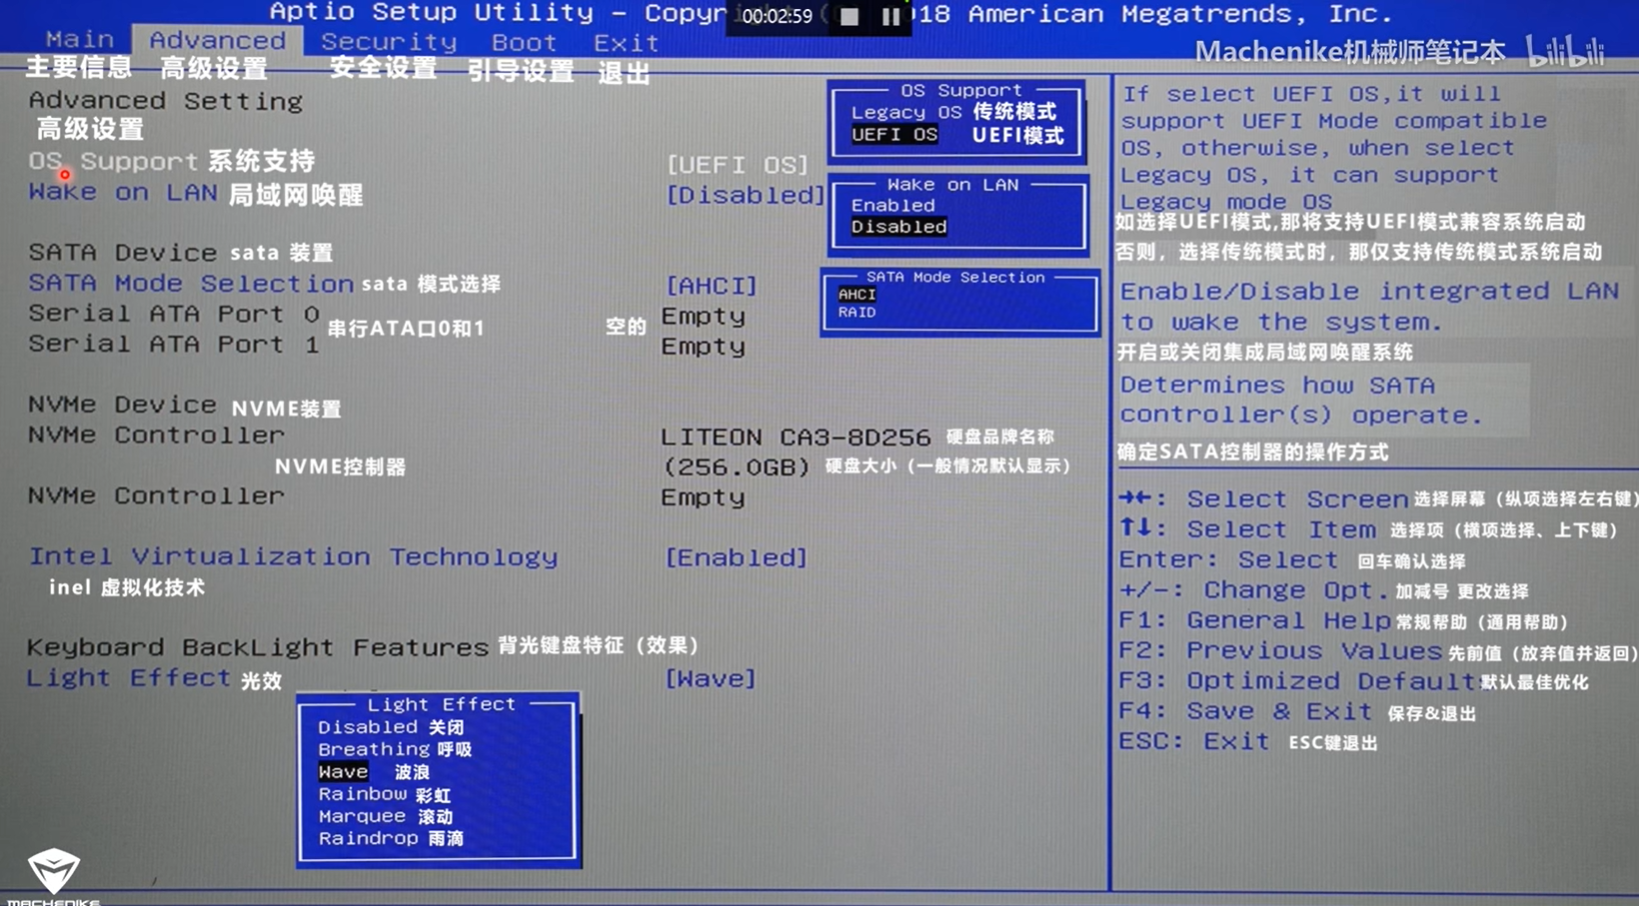
Task: Select Wave in Light Effect list
Action: point(343,771)
